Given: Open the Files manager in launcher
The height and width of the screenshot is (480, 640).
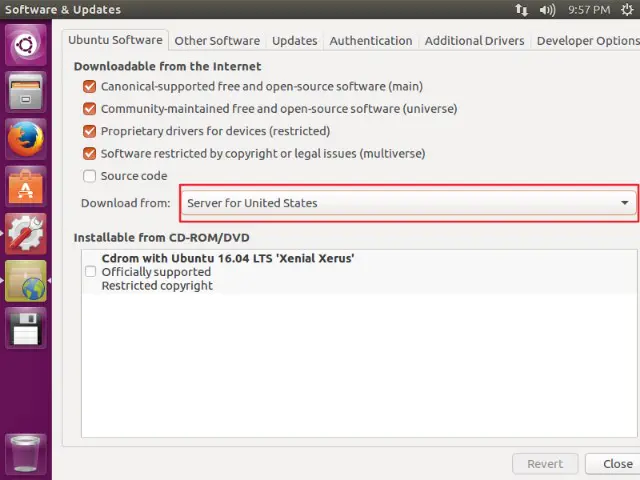Looking at the screenshot, I should pos(25,92).
